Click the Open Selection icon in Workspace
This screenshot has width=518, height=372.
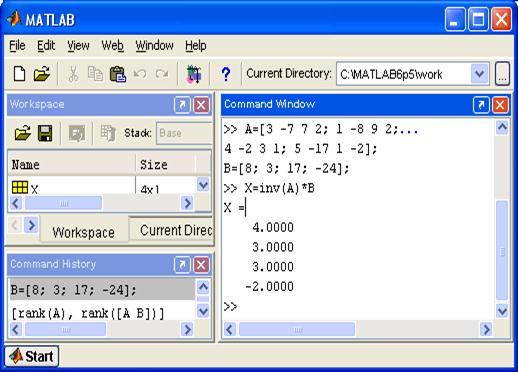[x=77, y=133]
